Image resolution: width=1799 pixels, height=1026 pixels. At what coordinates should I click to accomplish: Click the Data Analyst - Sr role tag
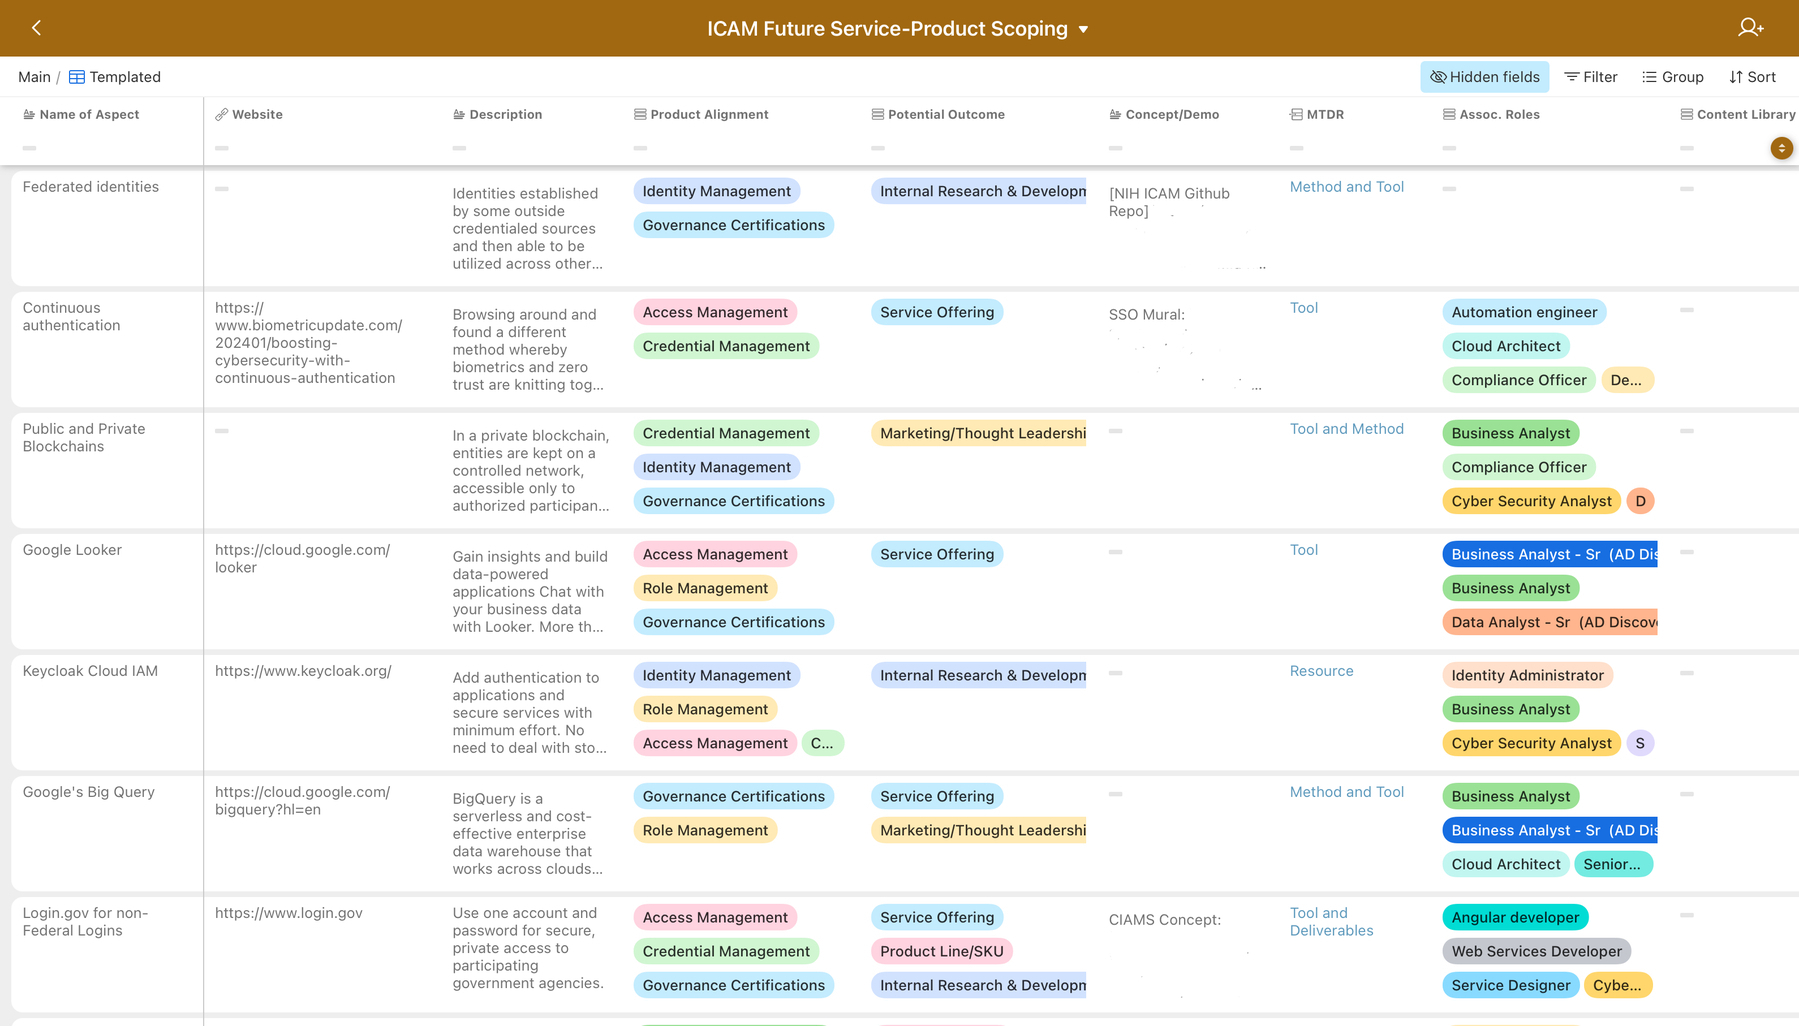click(x=1550, y=622)
